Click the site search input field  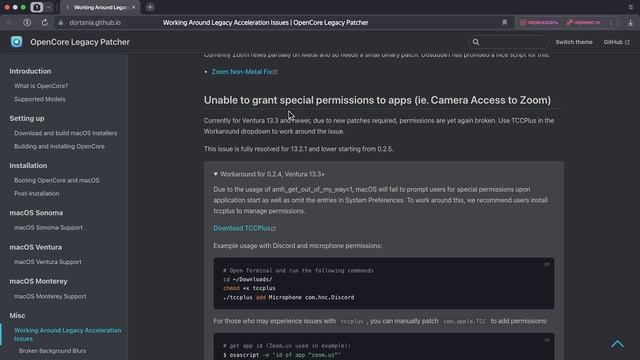point(508,42)
